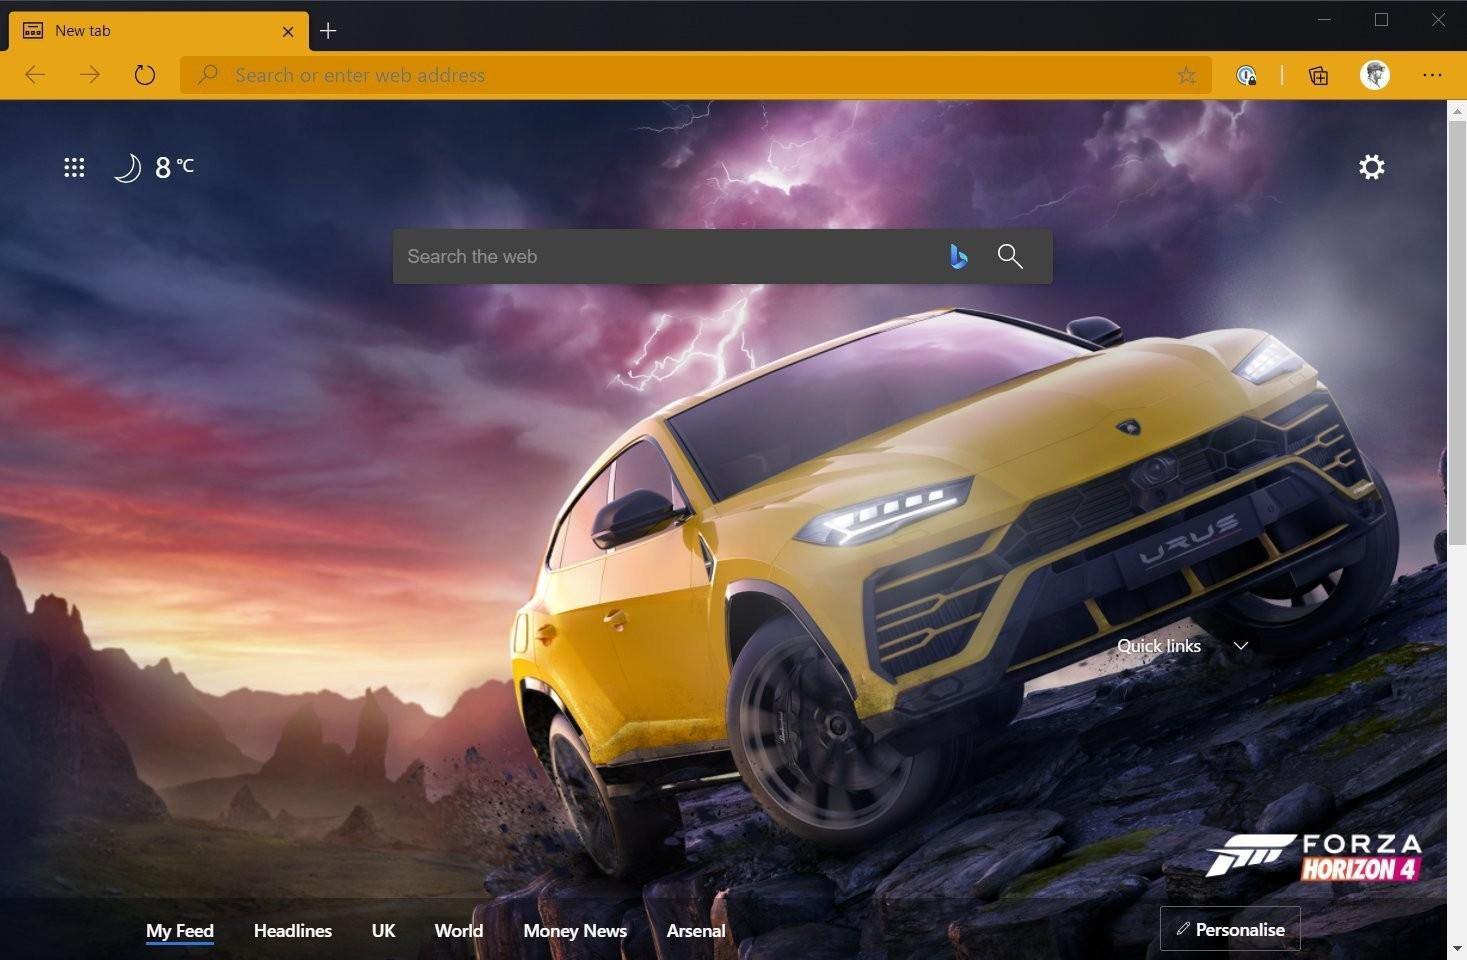Click the magnifier search button
Image resolution: width=1467 pixels, height=960 pixels.
[1010, 257]
